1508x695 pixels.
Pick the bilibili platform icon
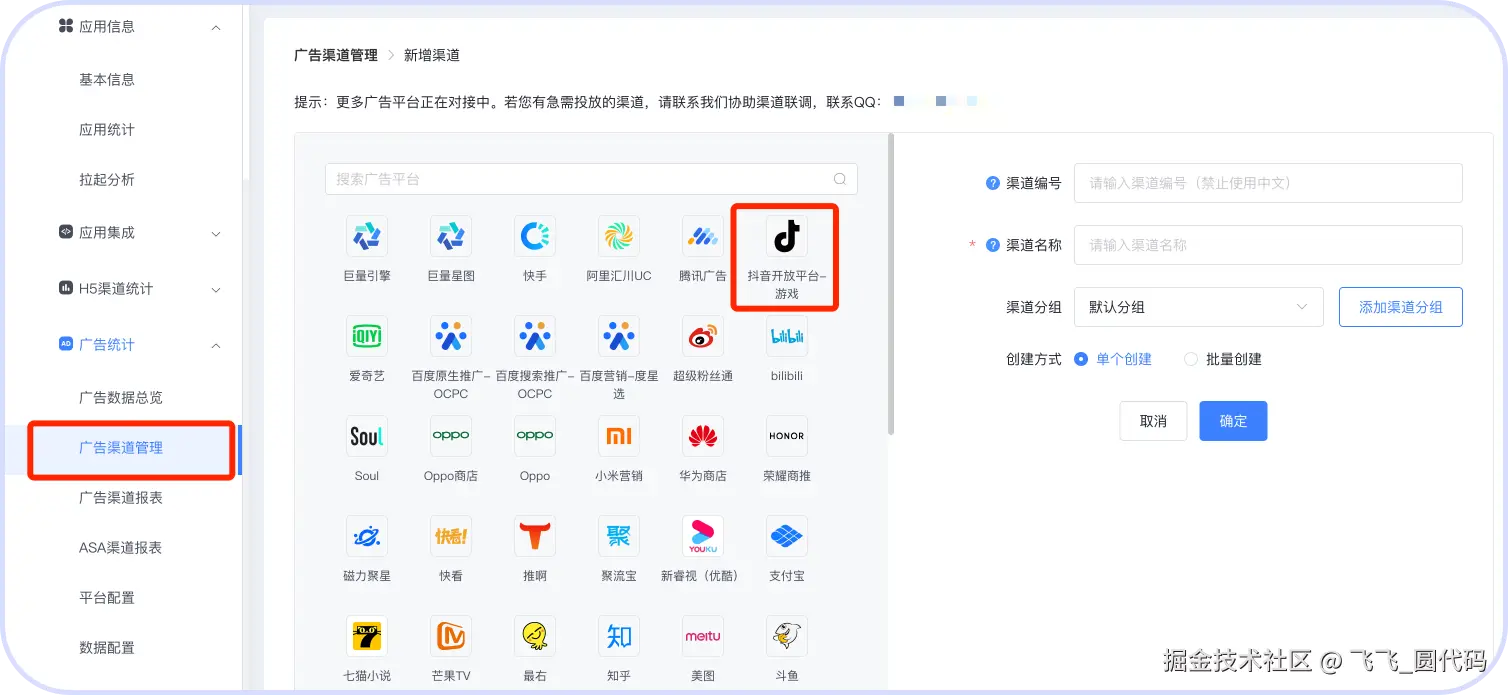pyautogui.click(x=787, y=337)
